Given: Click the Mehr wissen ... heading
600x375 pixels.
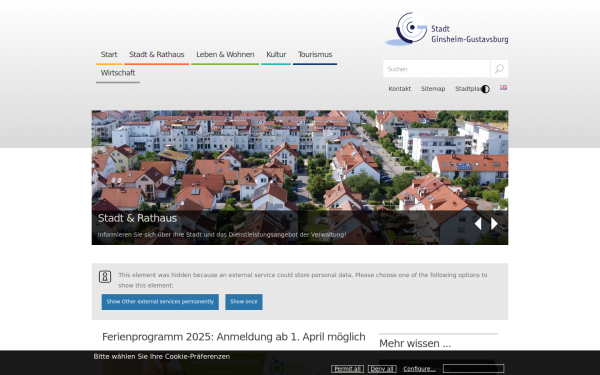Looking at the screenshot, I should pyautogui.click(x=415, y=344).
